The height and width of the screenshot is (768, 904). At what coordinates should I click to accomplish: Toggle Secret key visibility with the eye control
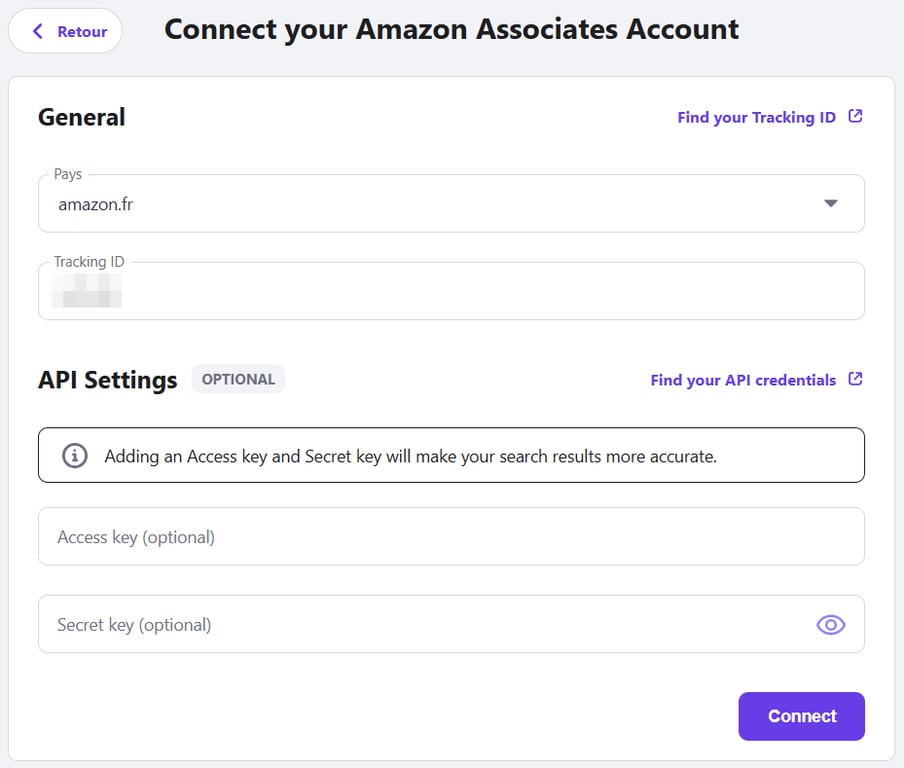pyautogui.click(x=830, y=624)
